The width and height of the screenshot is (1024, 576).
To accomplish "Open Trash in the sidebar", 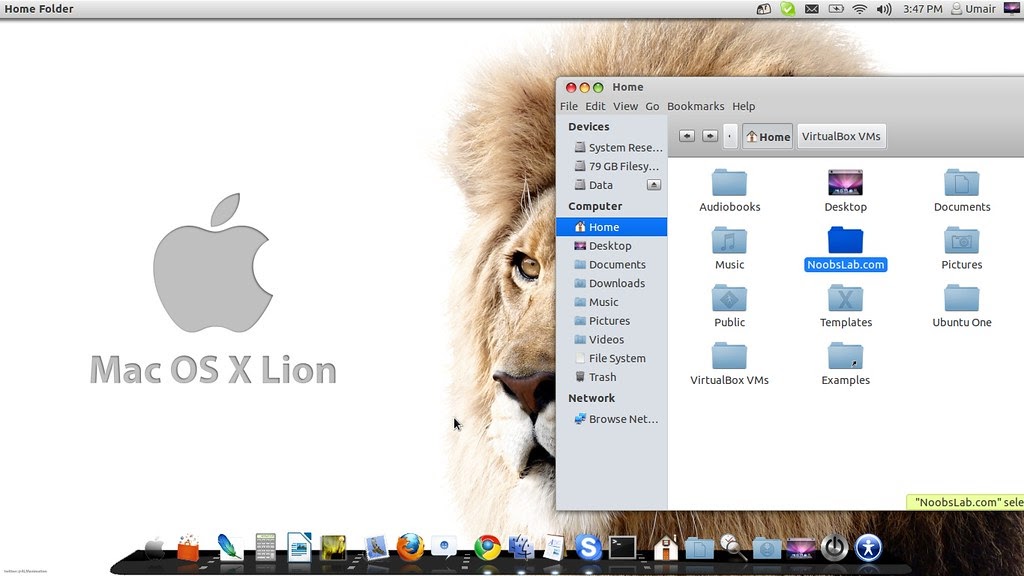I will click(612, 377).
